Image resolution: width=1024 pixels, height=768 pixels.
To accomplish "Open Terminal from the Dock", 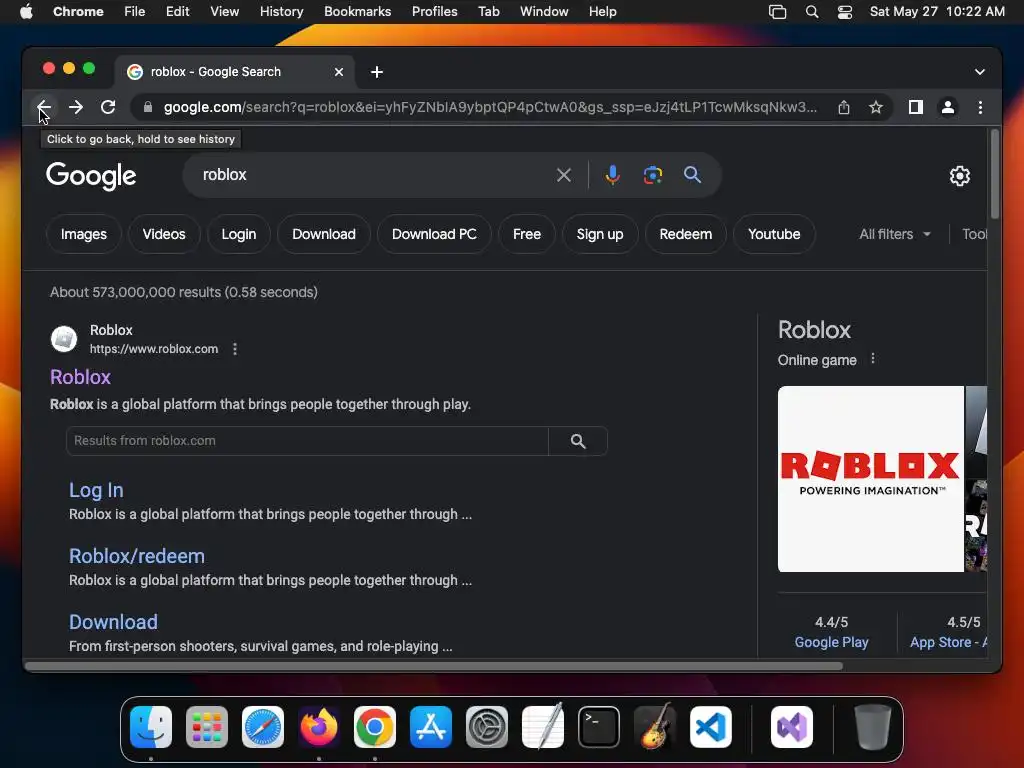I will 599,727.
